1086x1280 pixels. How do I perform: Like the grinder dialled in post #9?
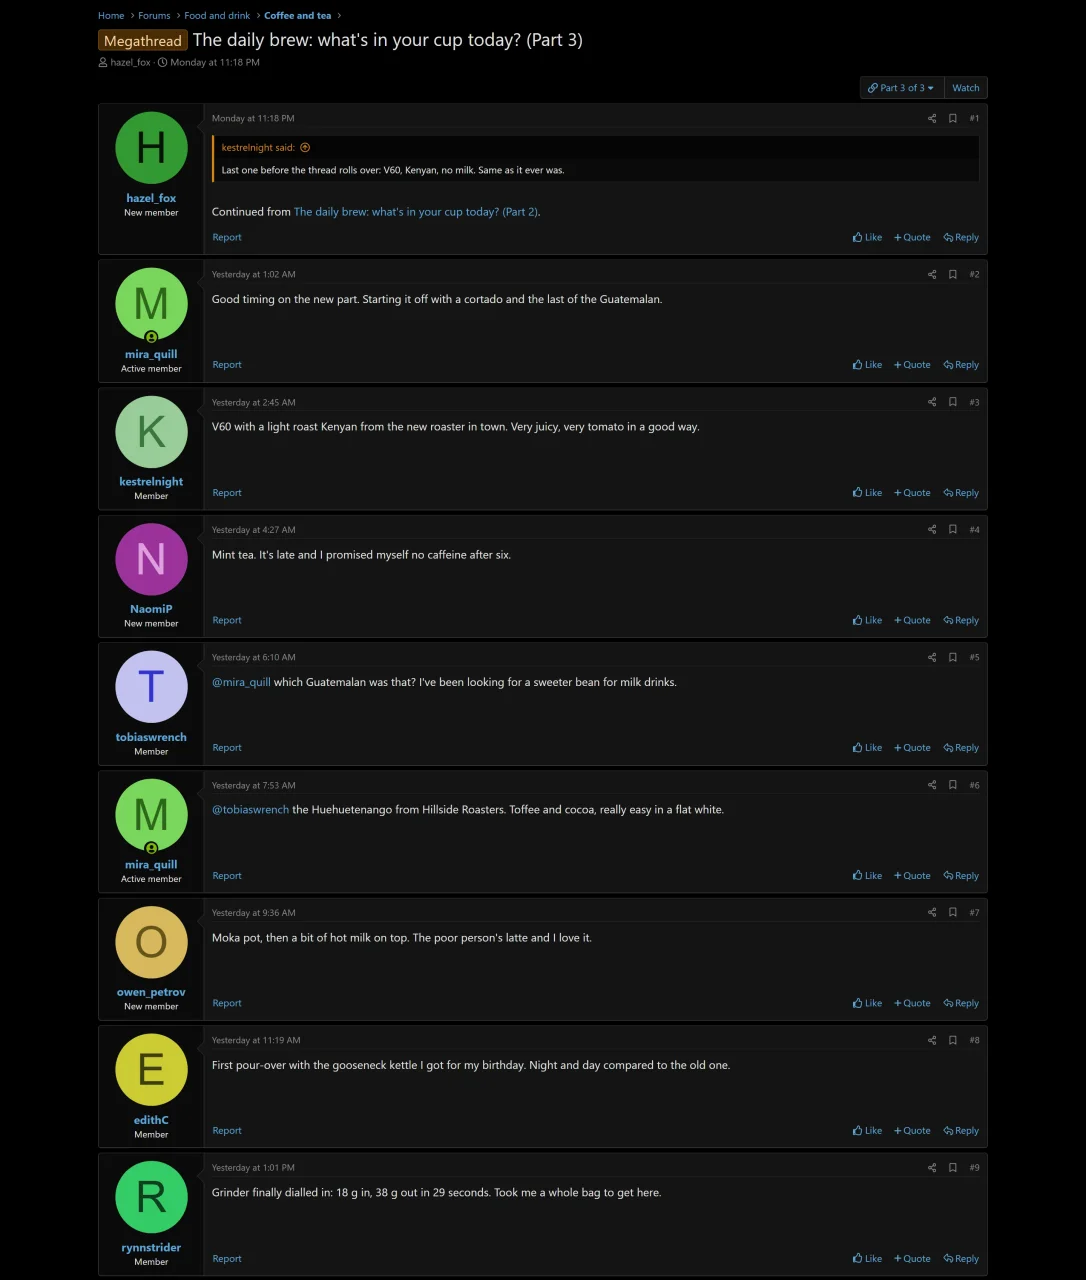[x=867, y=1259]
